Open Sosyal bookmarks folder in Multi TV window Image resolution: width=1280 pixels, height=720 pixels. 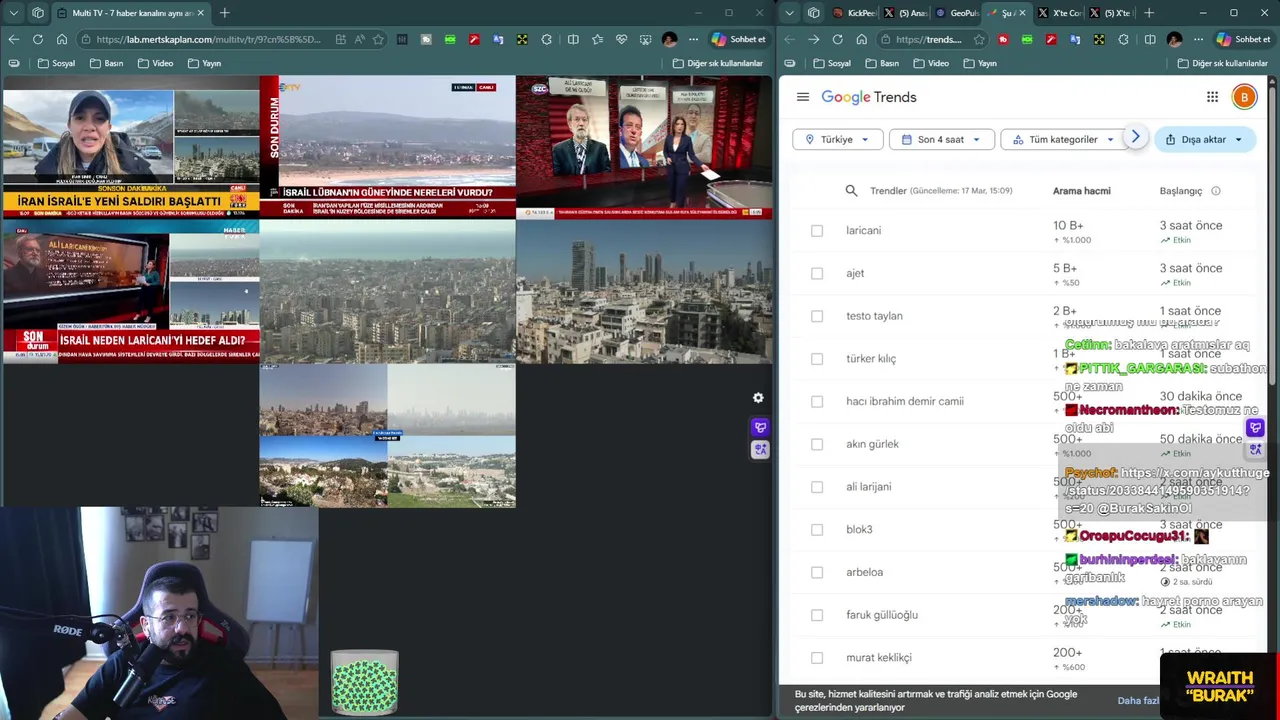(56, 63)
